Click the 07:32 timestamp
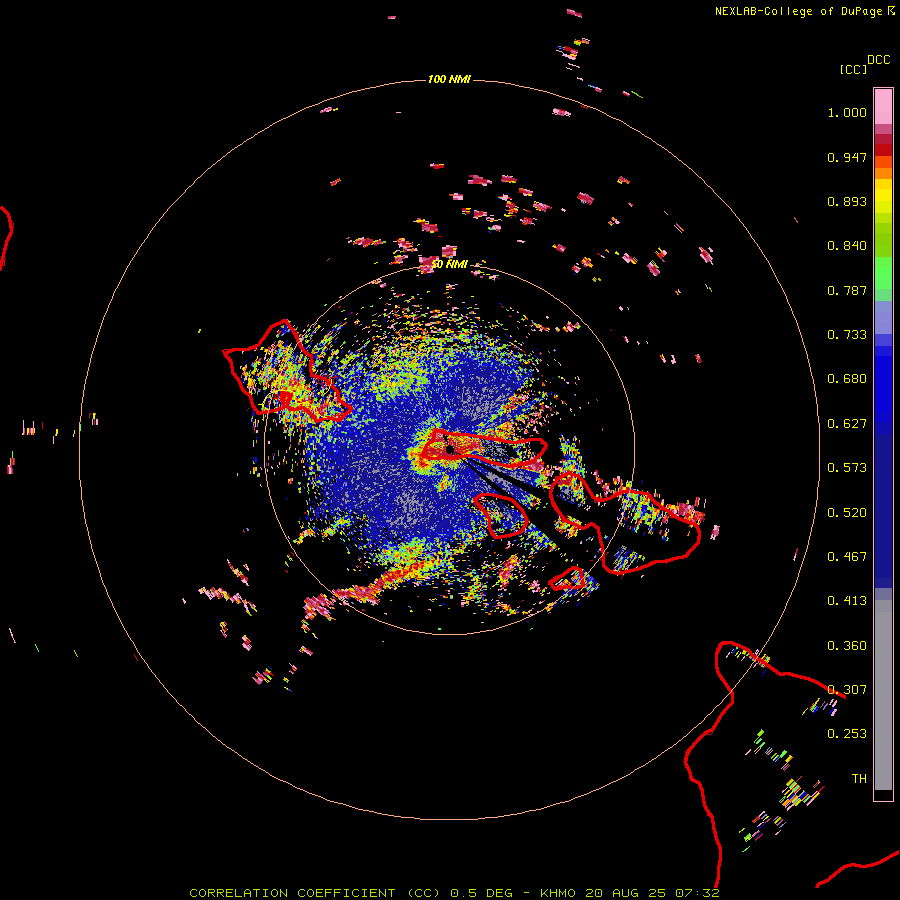 pos(697,893)
